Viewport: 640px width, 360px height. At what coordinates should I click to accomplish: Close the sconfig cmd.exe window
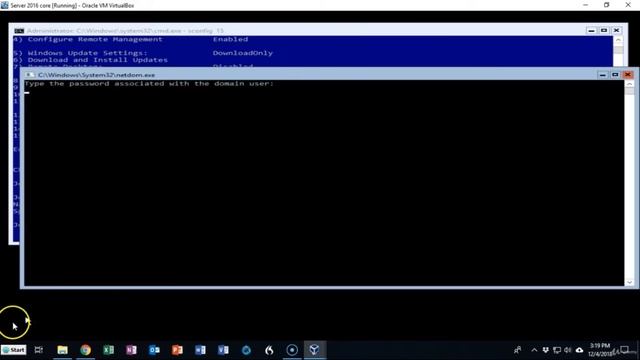pos(616,31)
